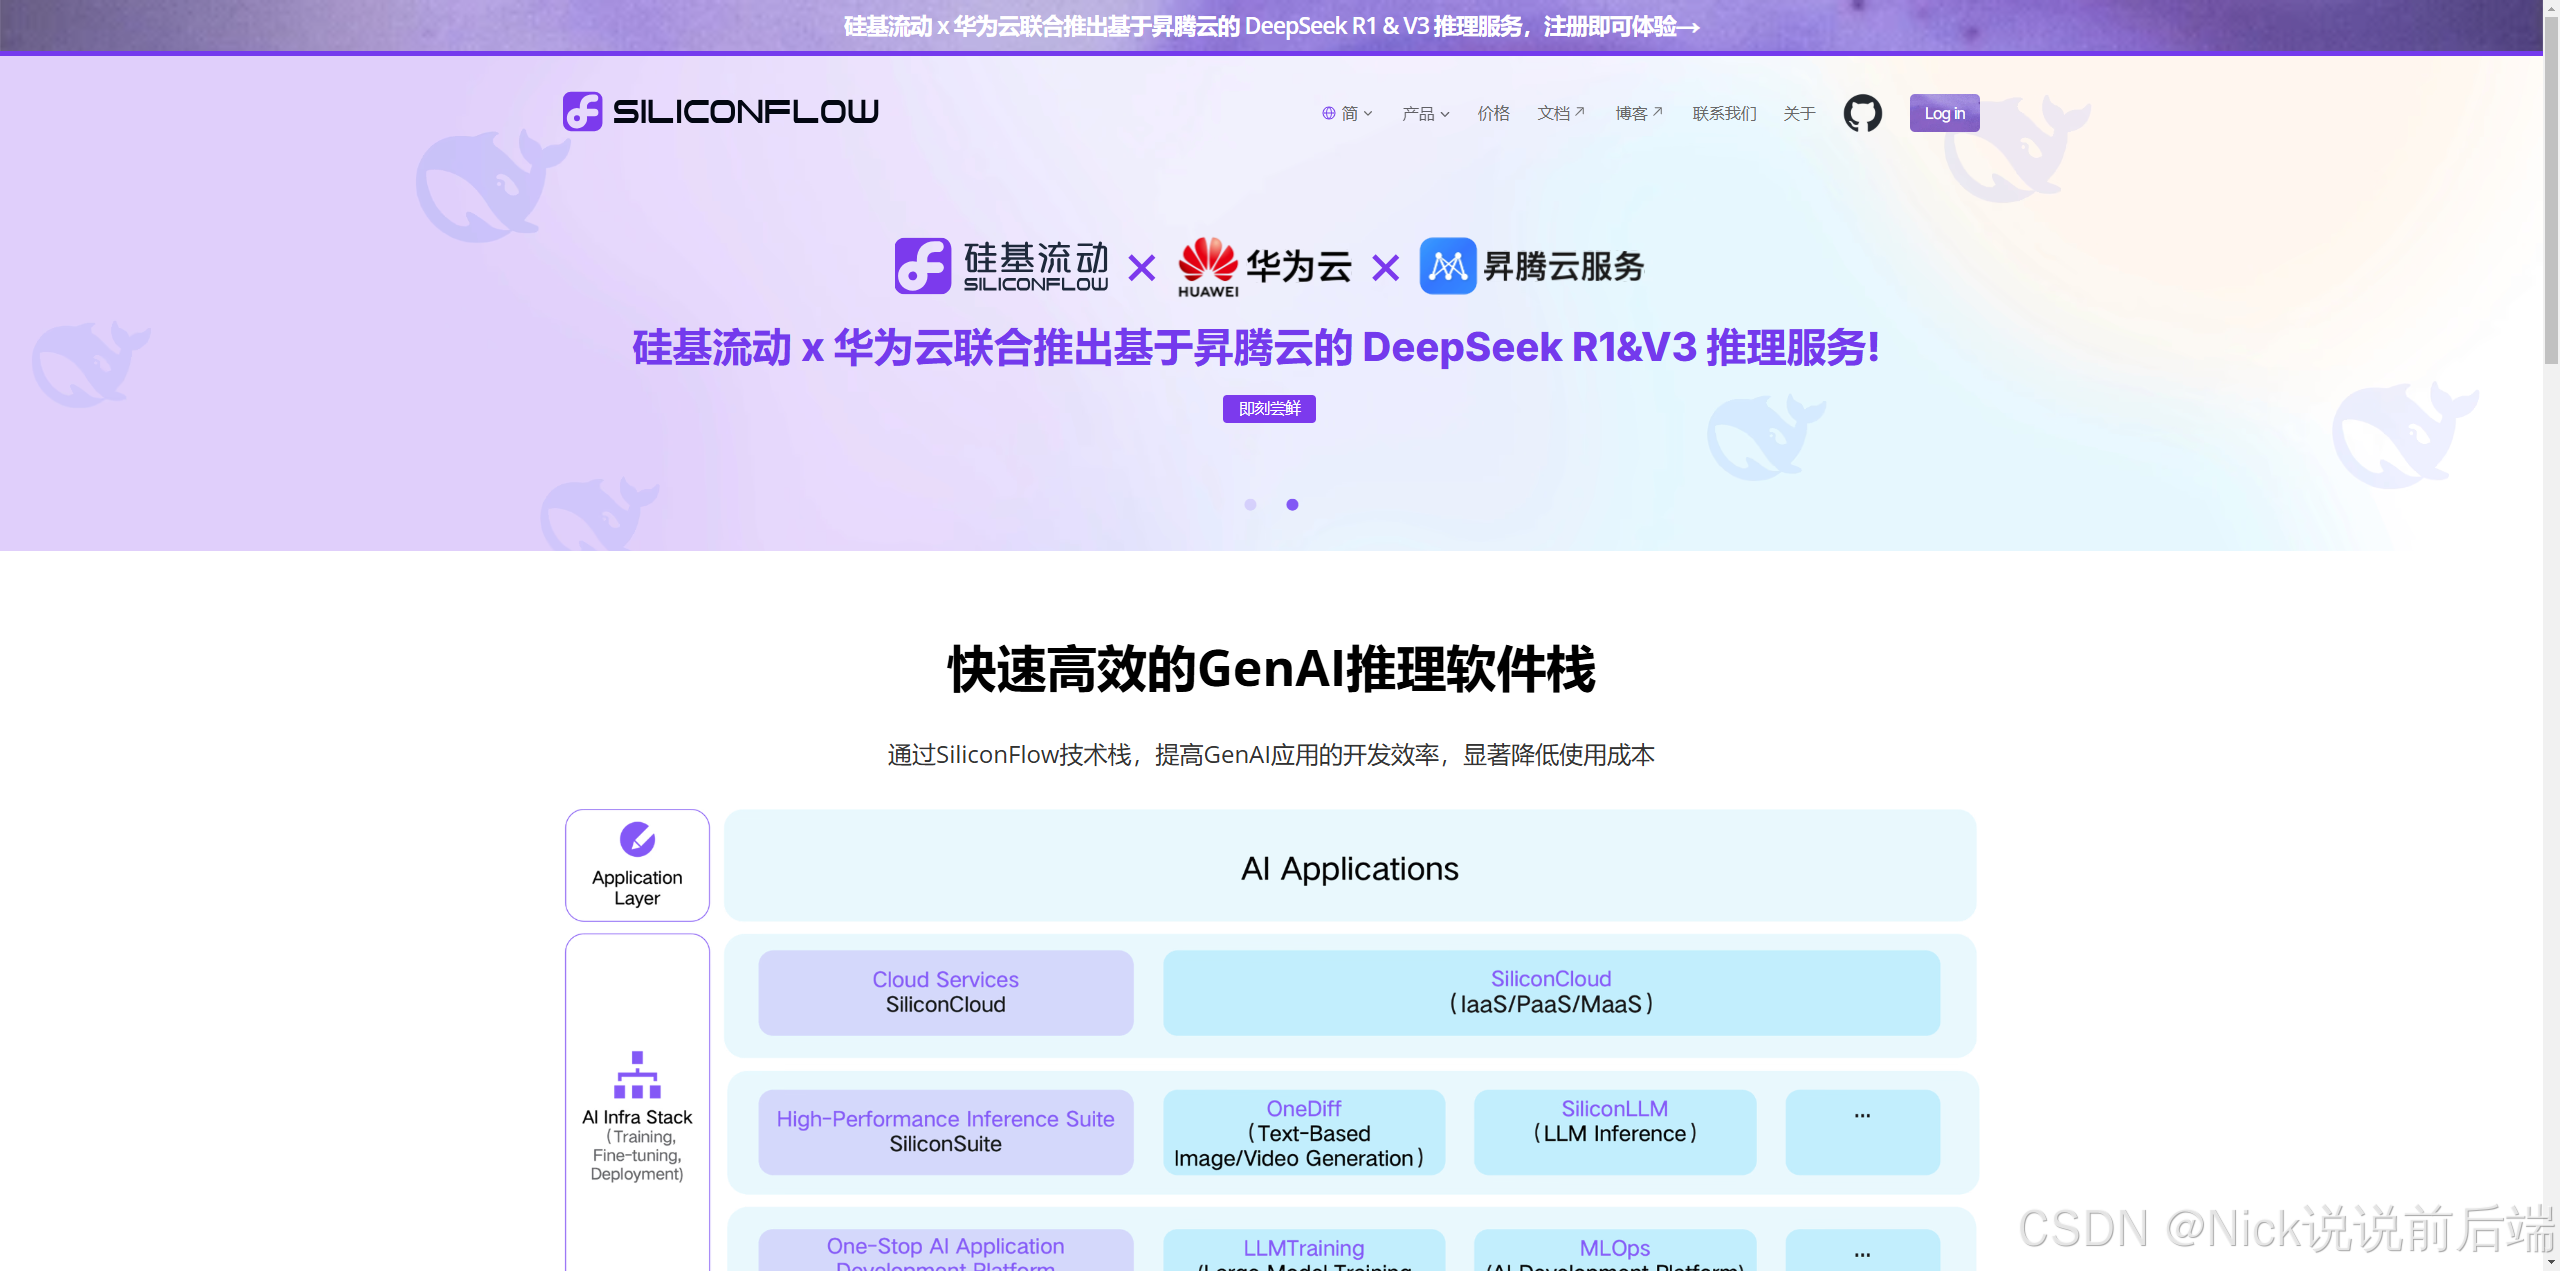Screen dimensions: 2560x1271
Task: Switch to first carousel slide dot
Action: point(1250,505)
